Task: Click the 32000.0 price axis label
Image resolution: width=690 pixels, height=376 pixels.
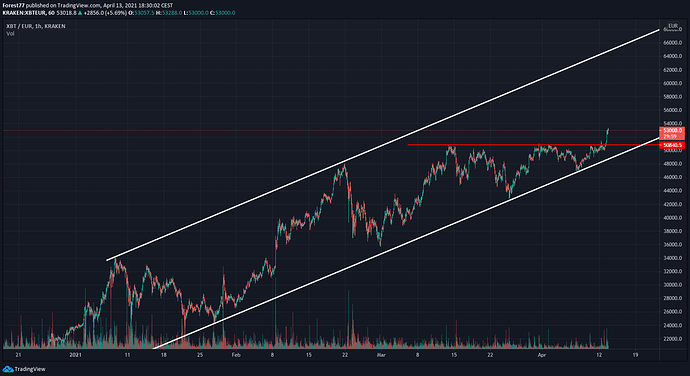Action: click(672, 271)
